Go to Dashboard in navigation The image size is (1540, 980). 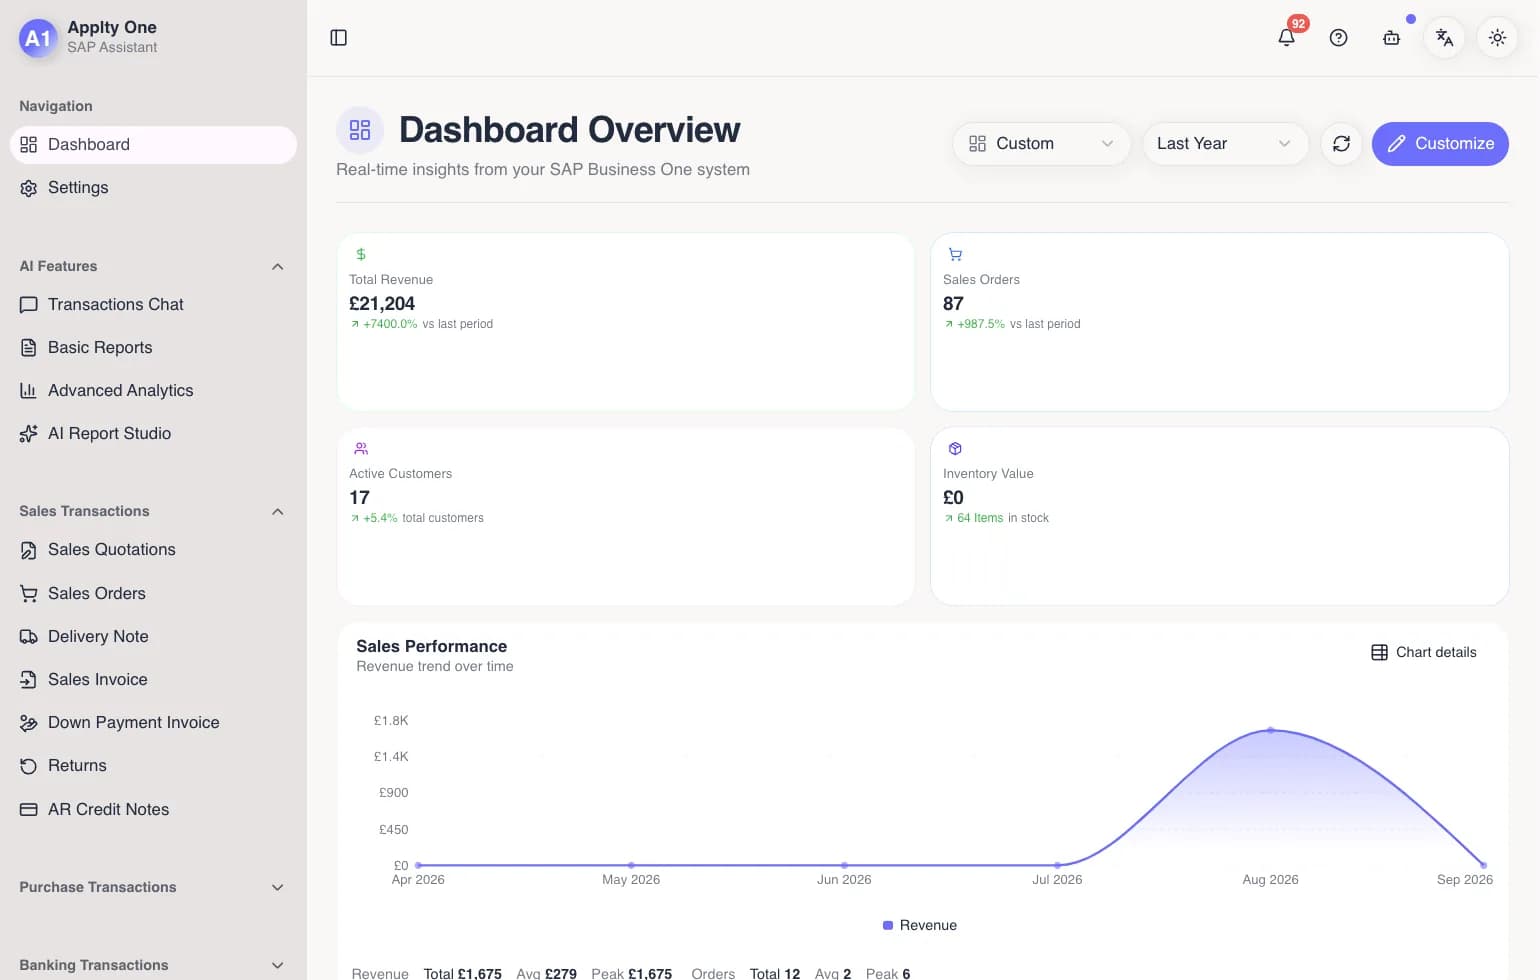click(153, 145)
